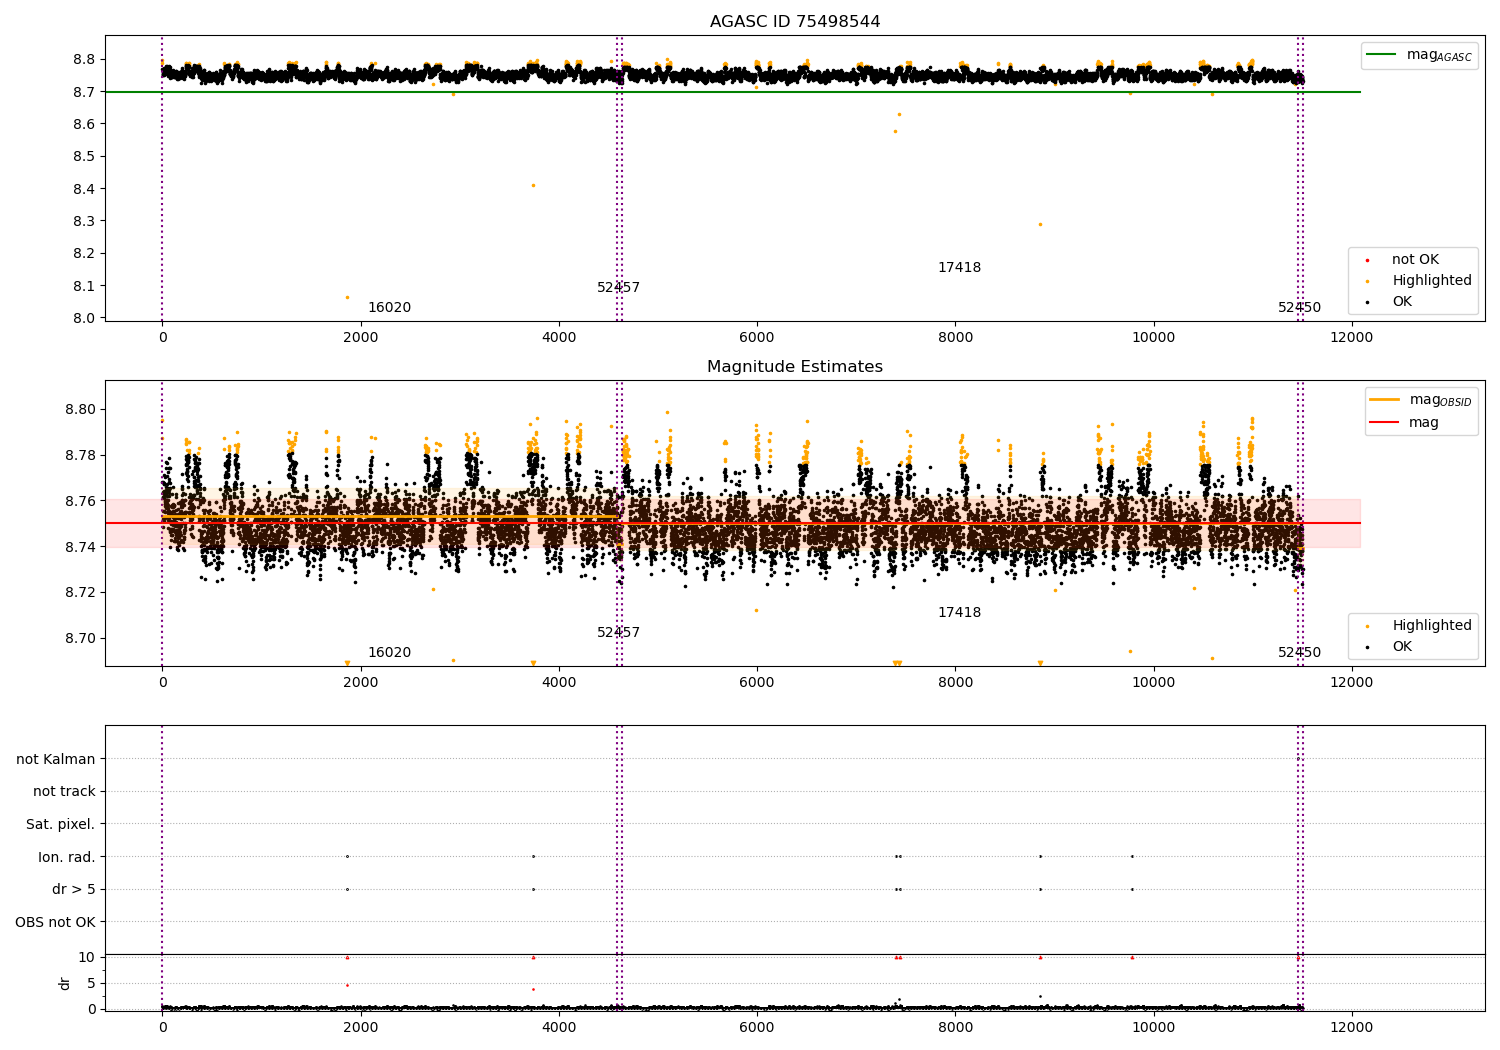Click the 16020 annotation in Magnitude Estimates plot

click(389, 653)
